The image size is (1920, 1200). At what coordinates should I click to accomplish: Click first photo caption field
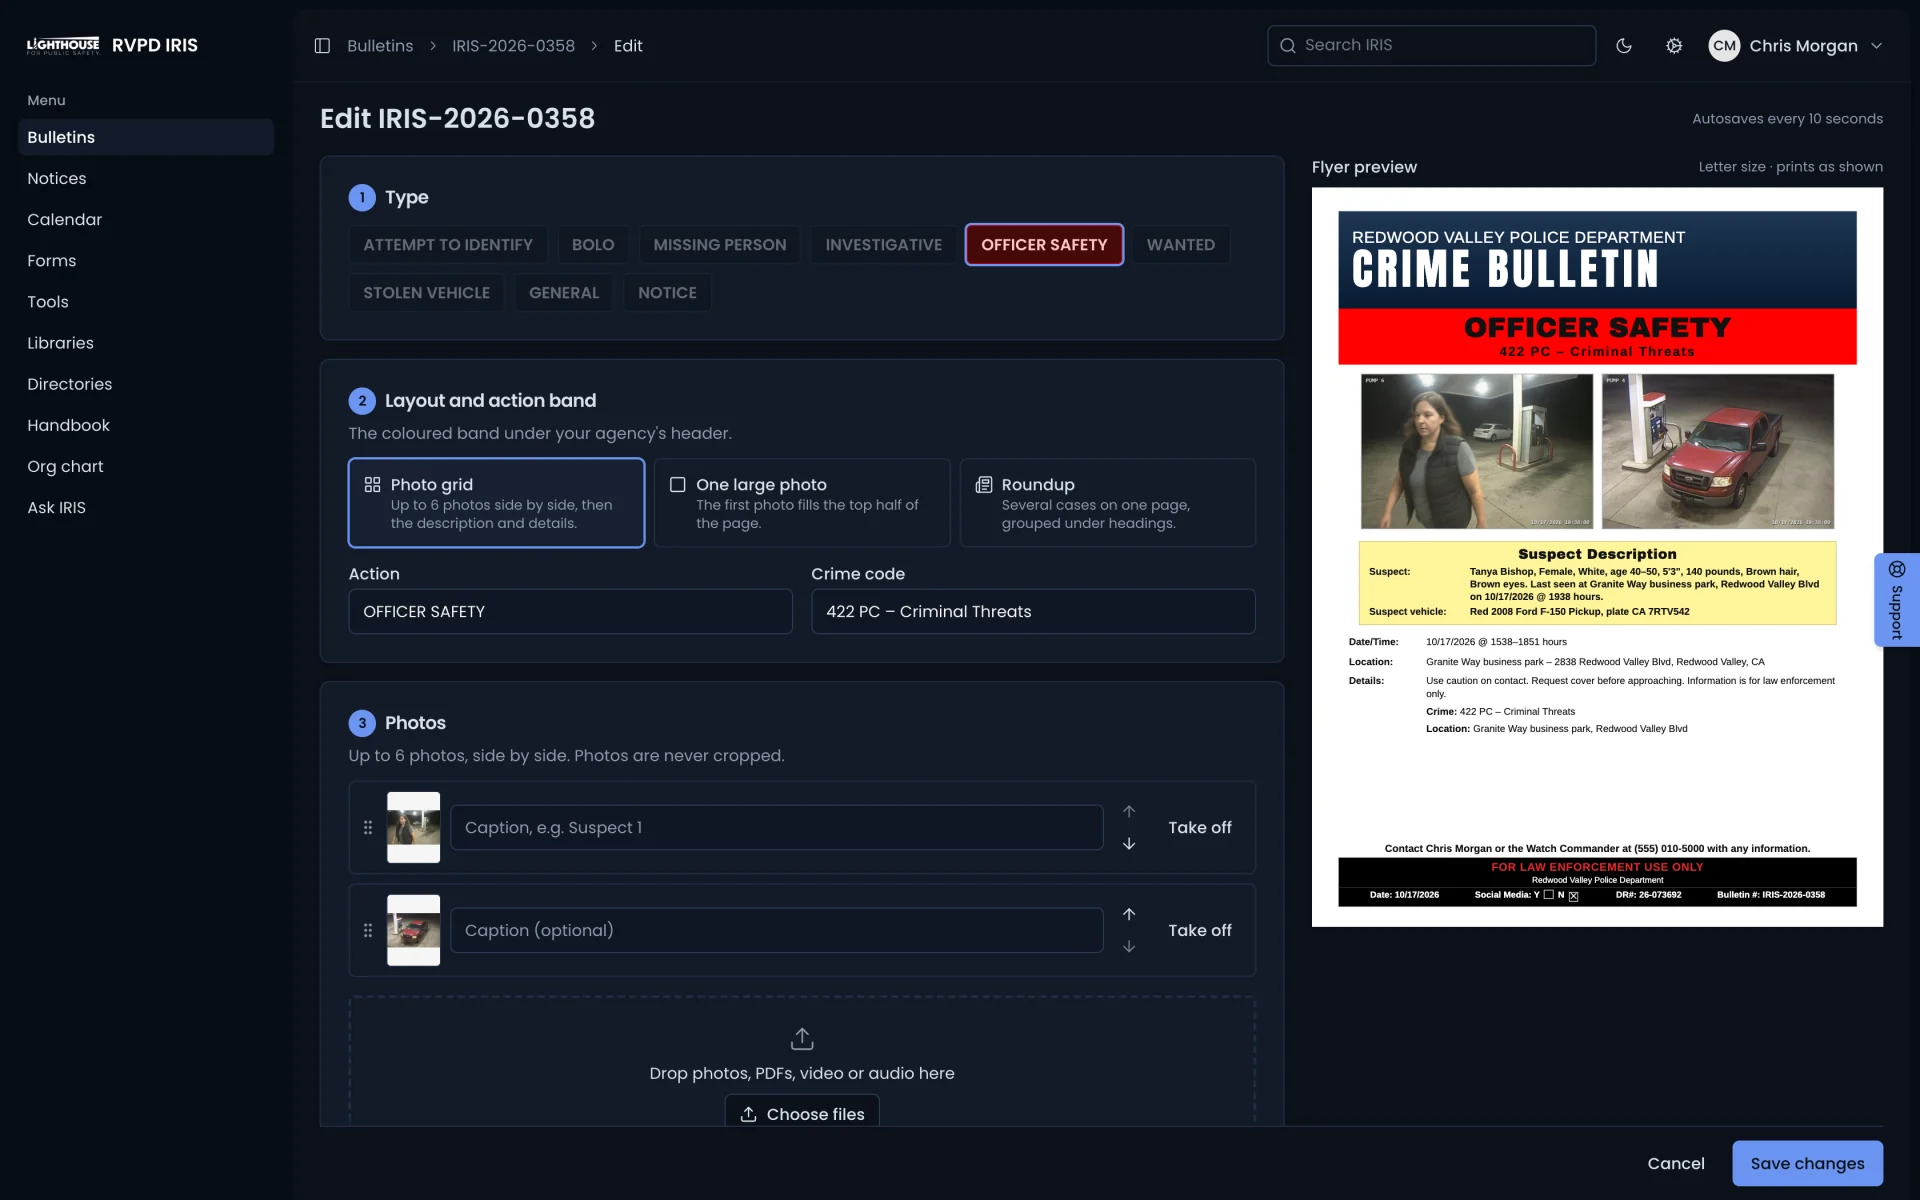tap(776, 828)
